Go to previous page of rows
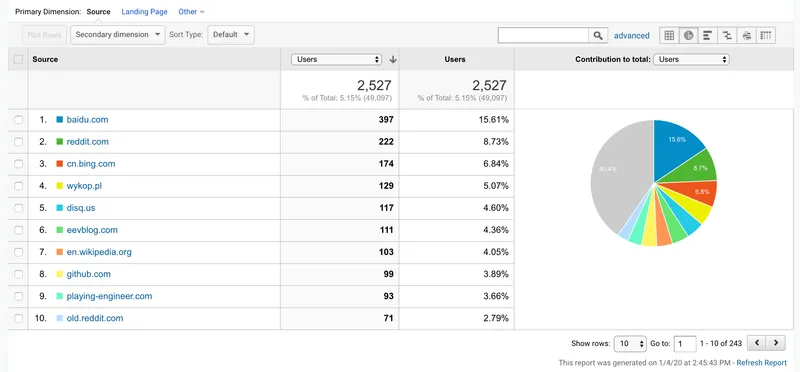The width and height of the screenshot is (800, 372). point(757,343)
